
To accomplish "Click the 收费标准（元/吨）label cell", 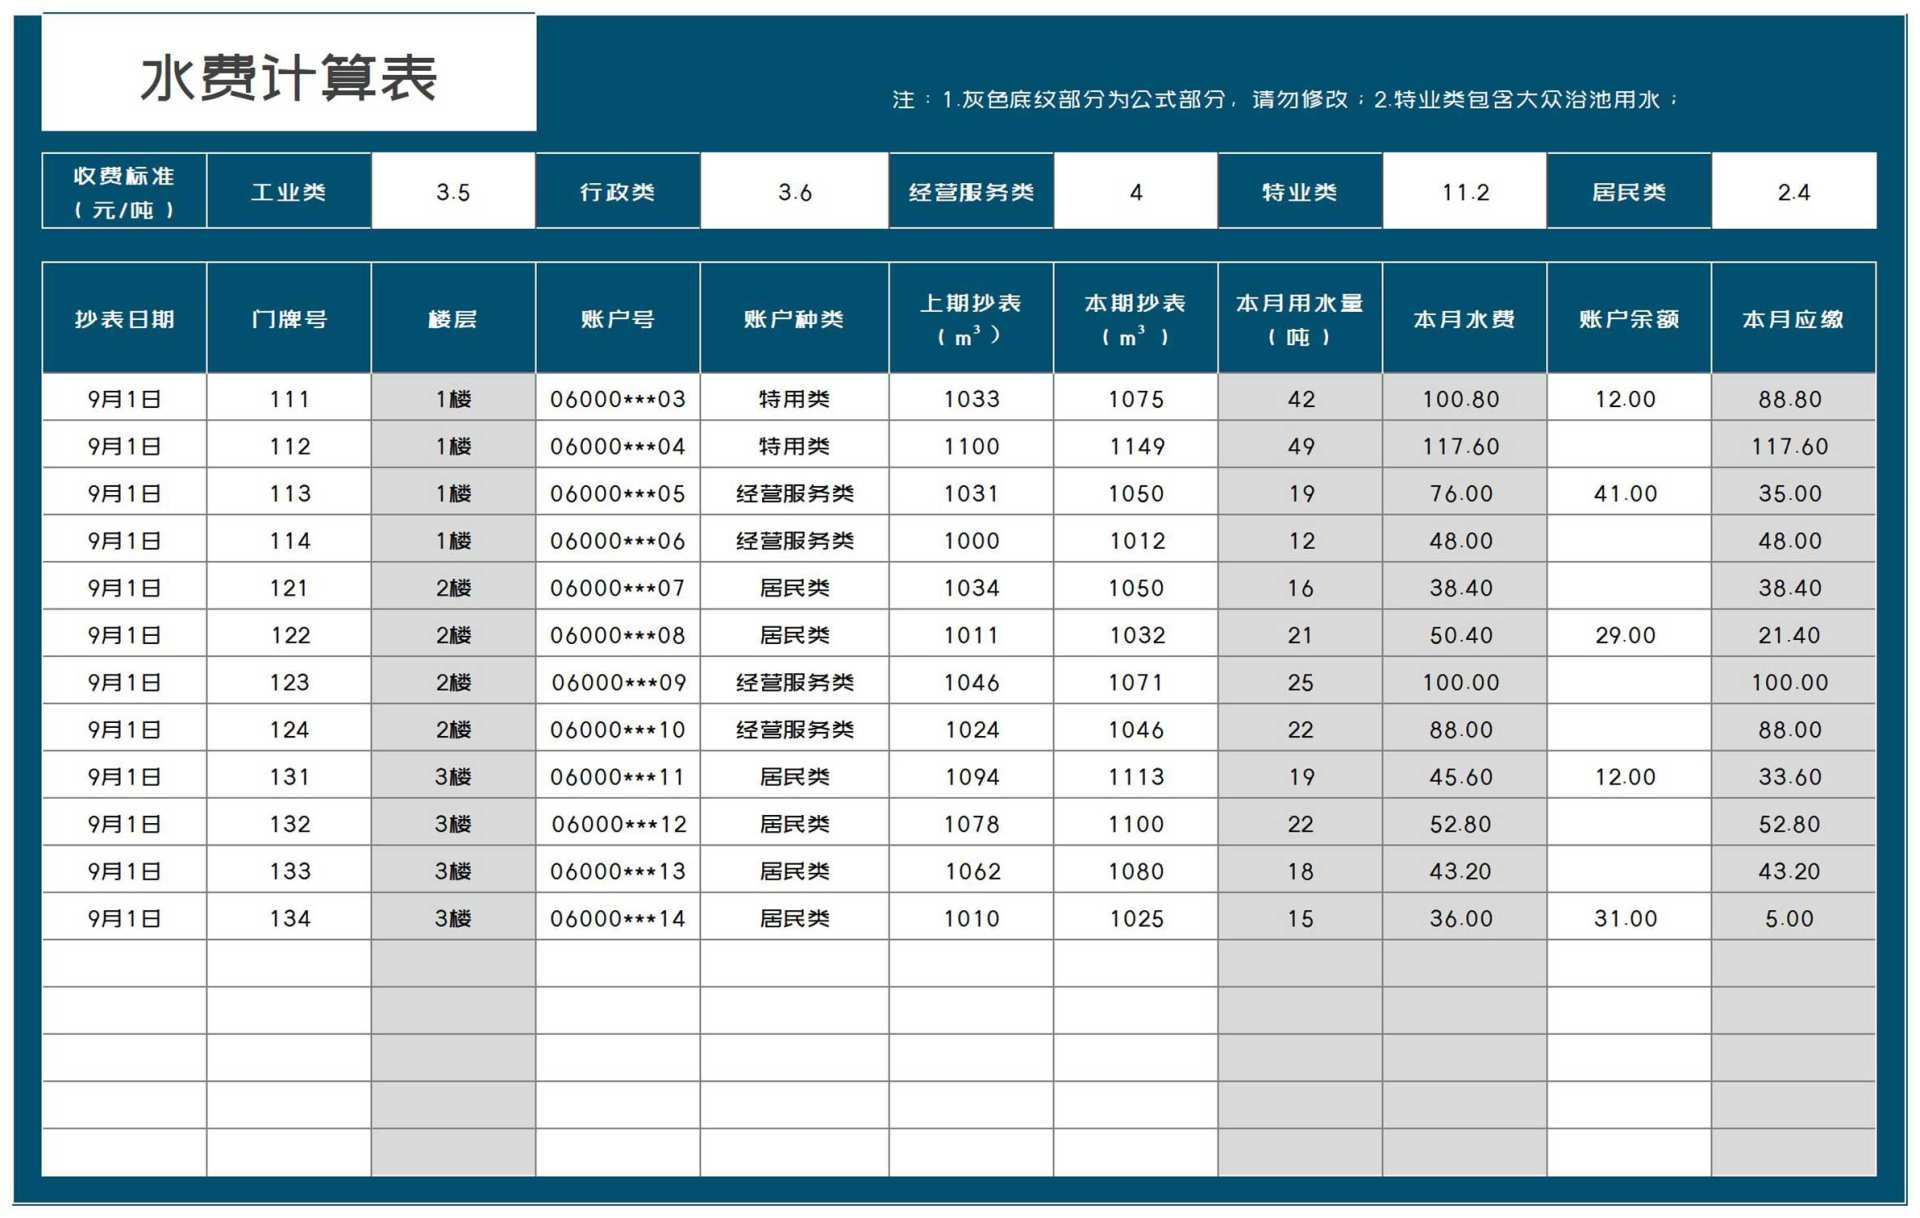I will coord(123,191).
